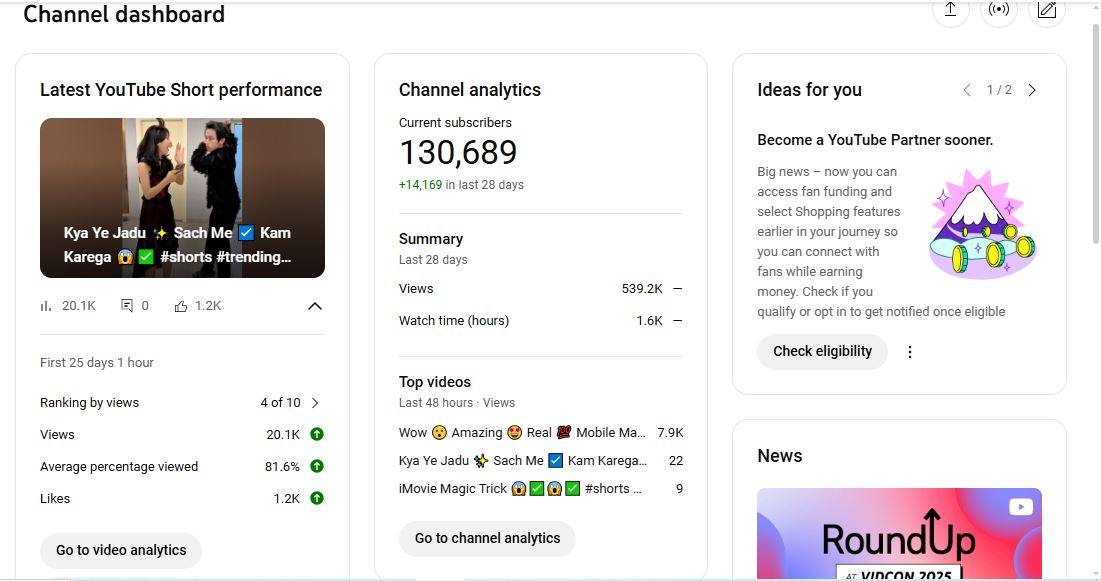Image resolution: width=1101 pixels, height=581 pixels.
Task: Open three-dot menu beside Check eligibility
Action: [910, 352]
